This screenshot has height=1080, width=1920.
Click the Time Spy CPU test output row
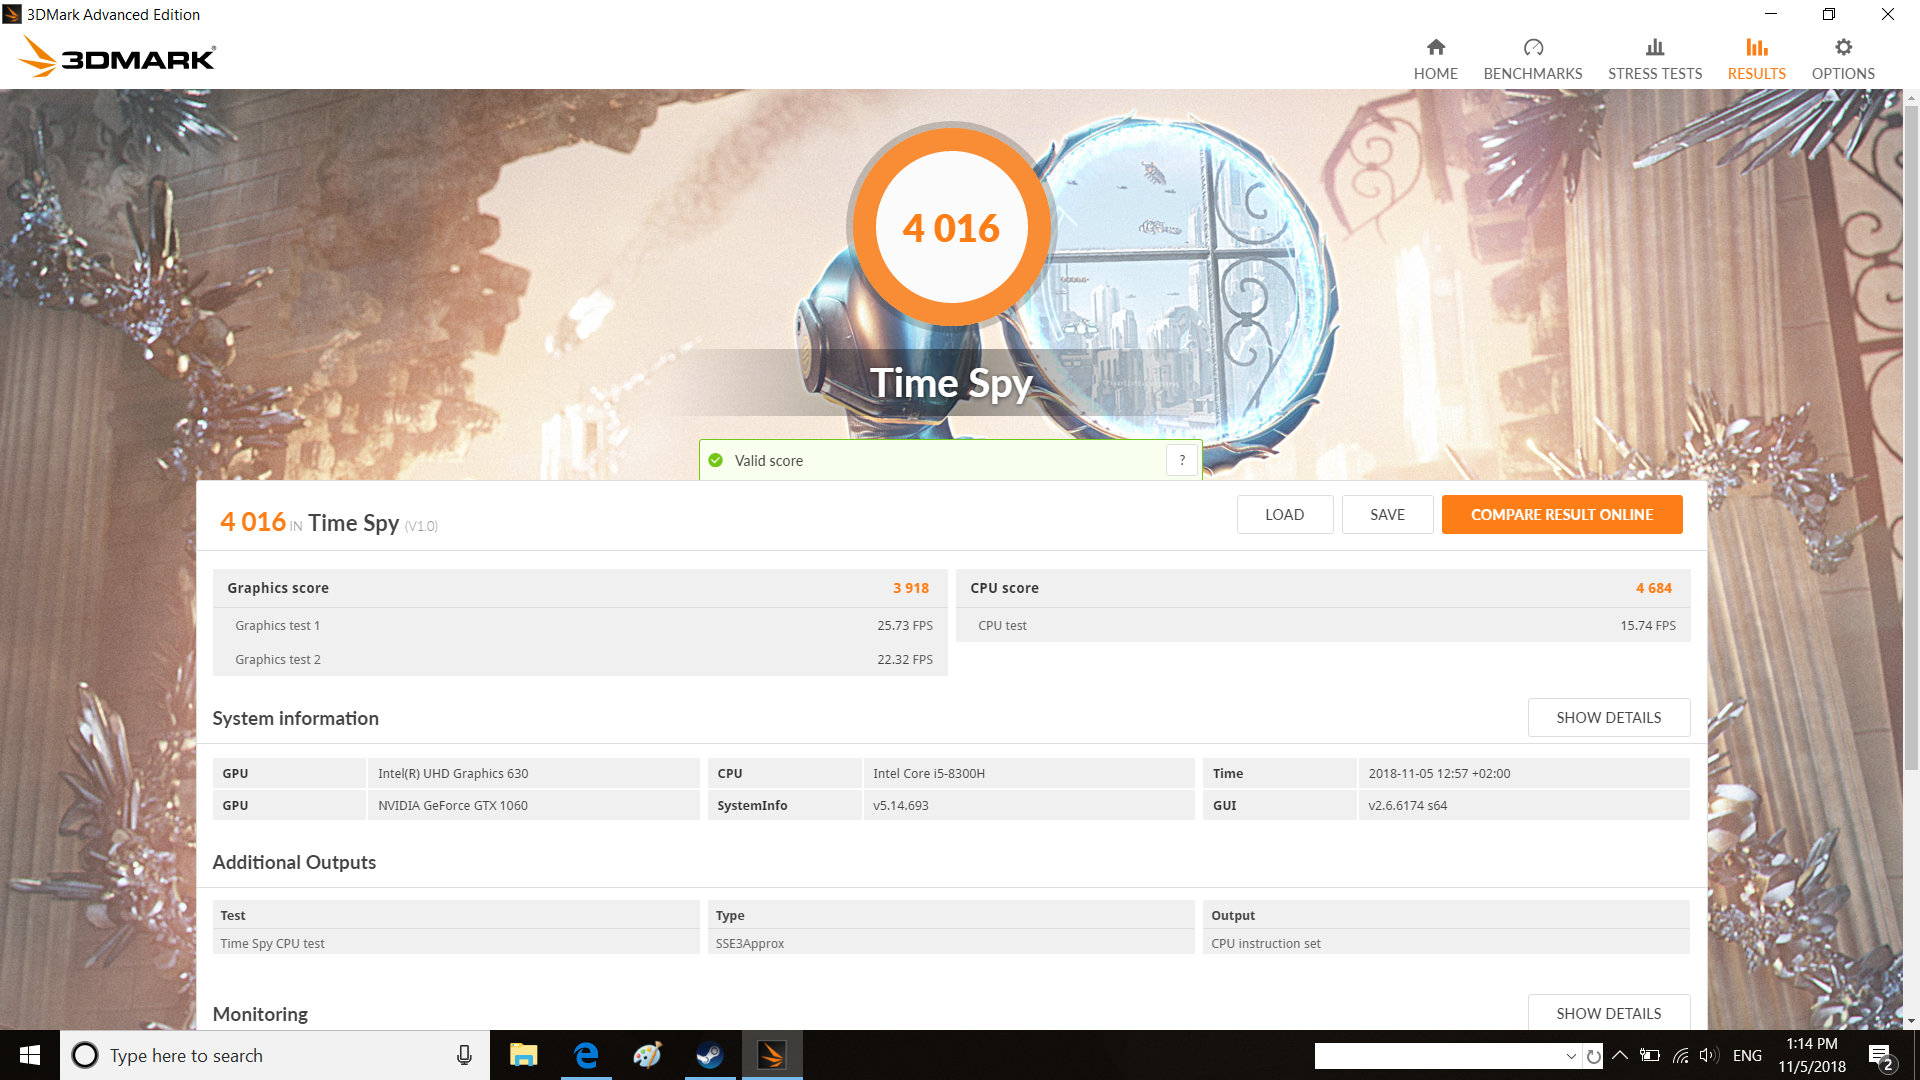(x=456, y=943)
